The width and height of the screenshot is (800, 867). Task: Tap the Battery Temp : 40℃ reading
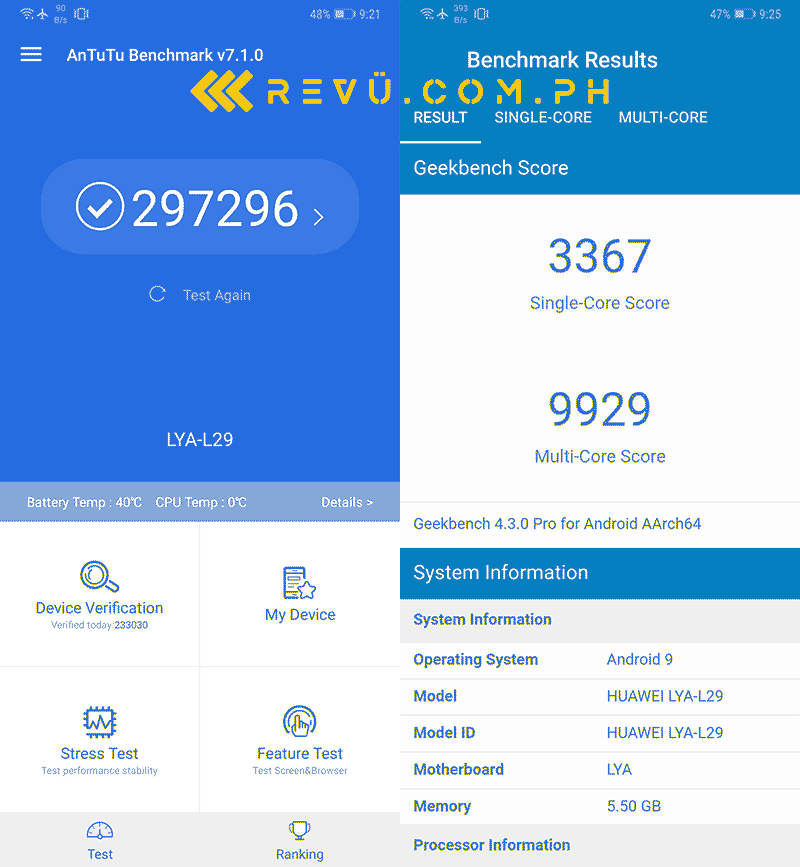coord(84,502)
